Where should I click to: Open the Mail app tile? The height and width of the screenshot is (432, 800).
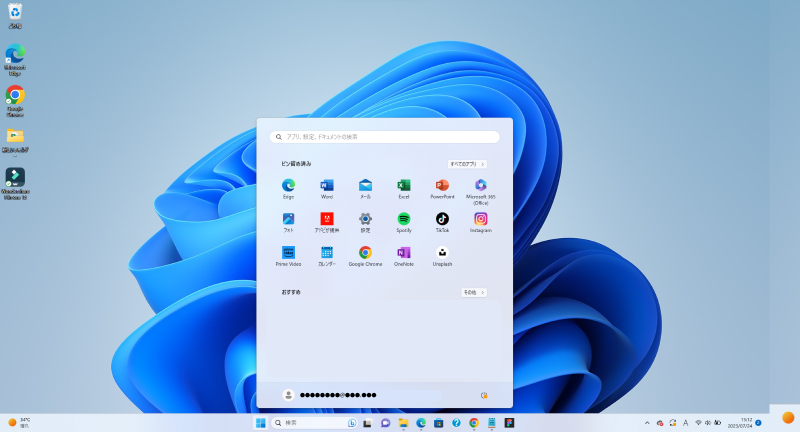pyautogui.click(x=365, y=189)
